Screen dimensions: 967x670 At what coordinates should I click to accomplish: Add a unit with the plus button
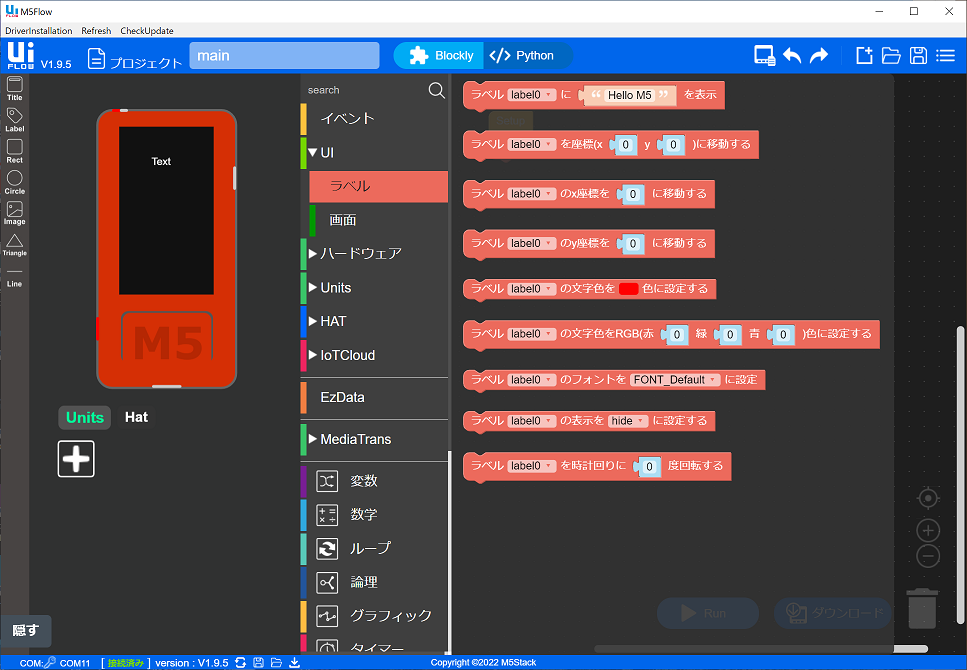pyautogui.click(x=76, y=459)
